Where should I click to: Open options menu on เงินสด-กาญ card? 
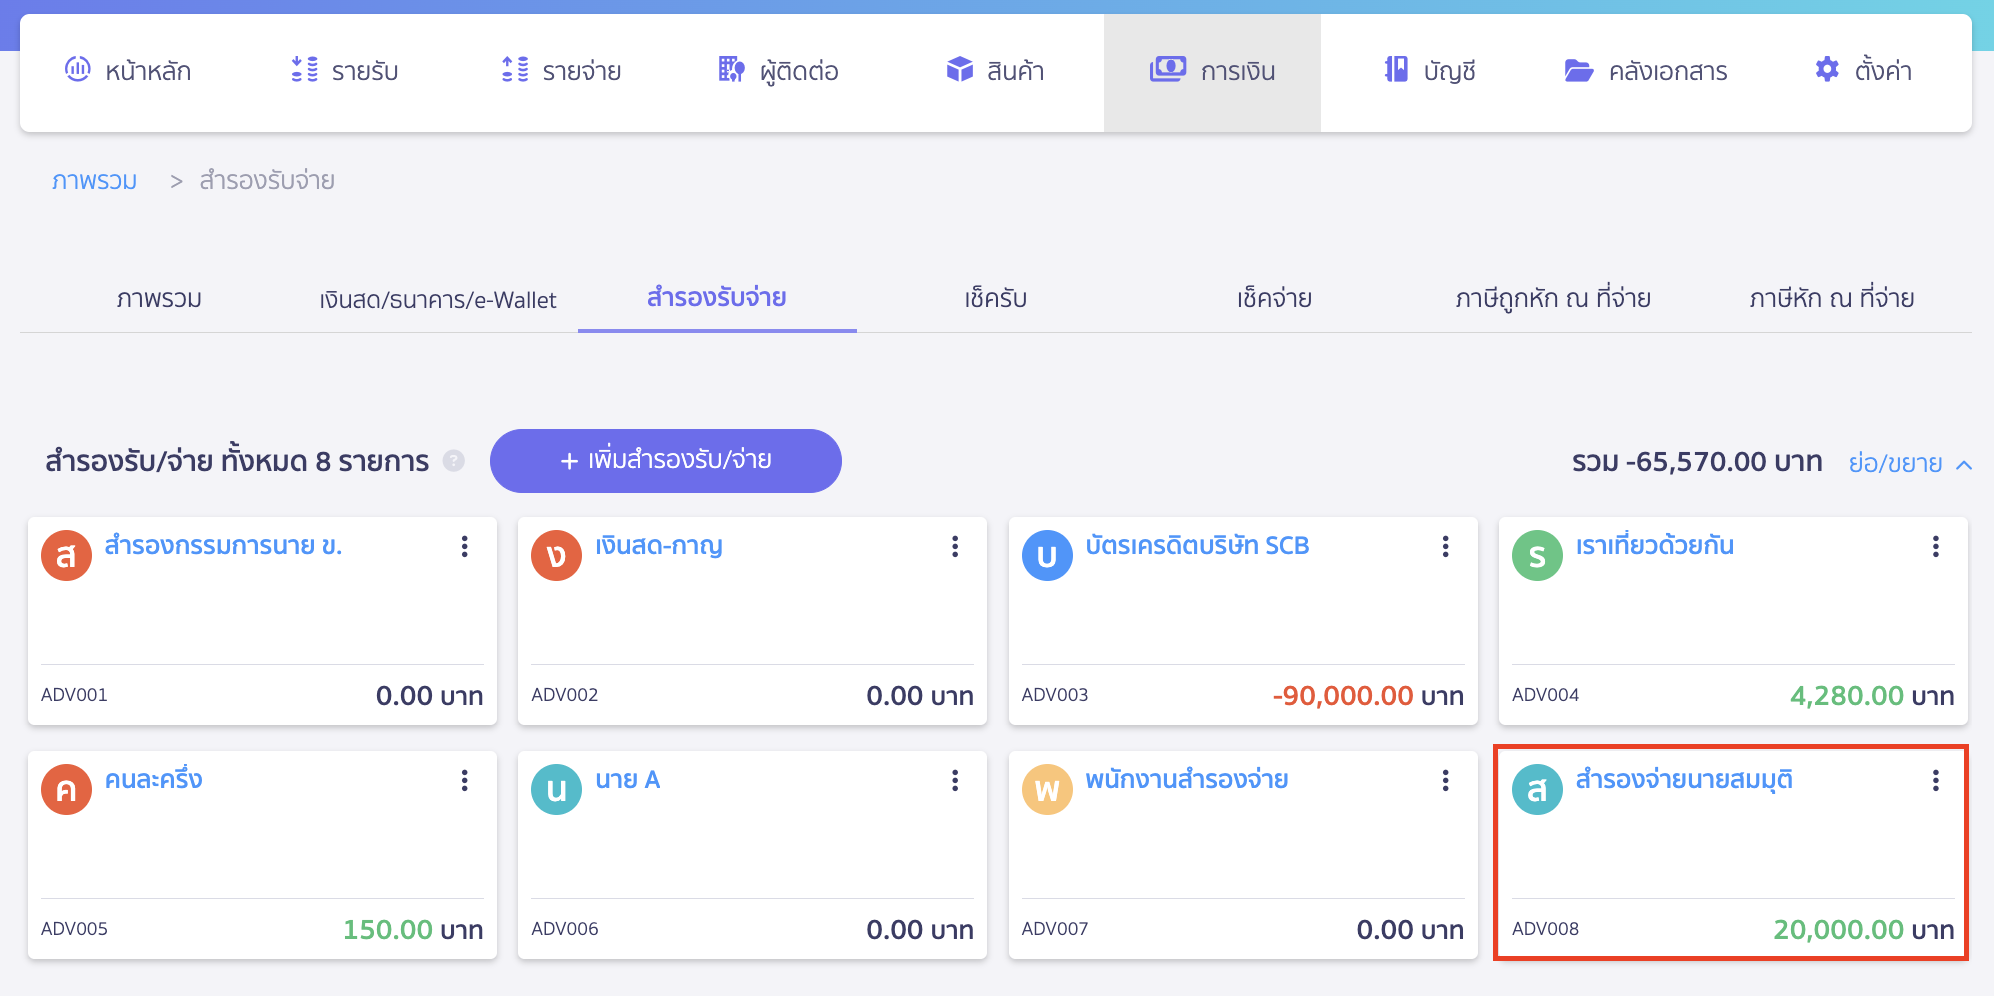click(955, 546)
